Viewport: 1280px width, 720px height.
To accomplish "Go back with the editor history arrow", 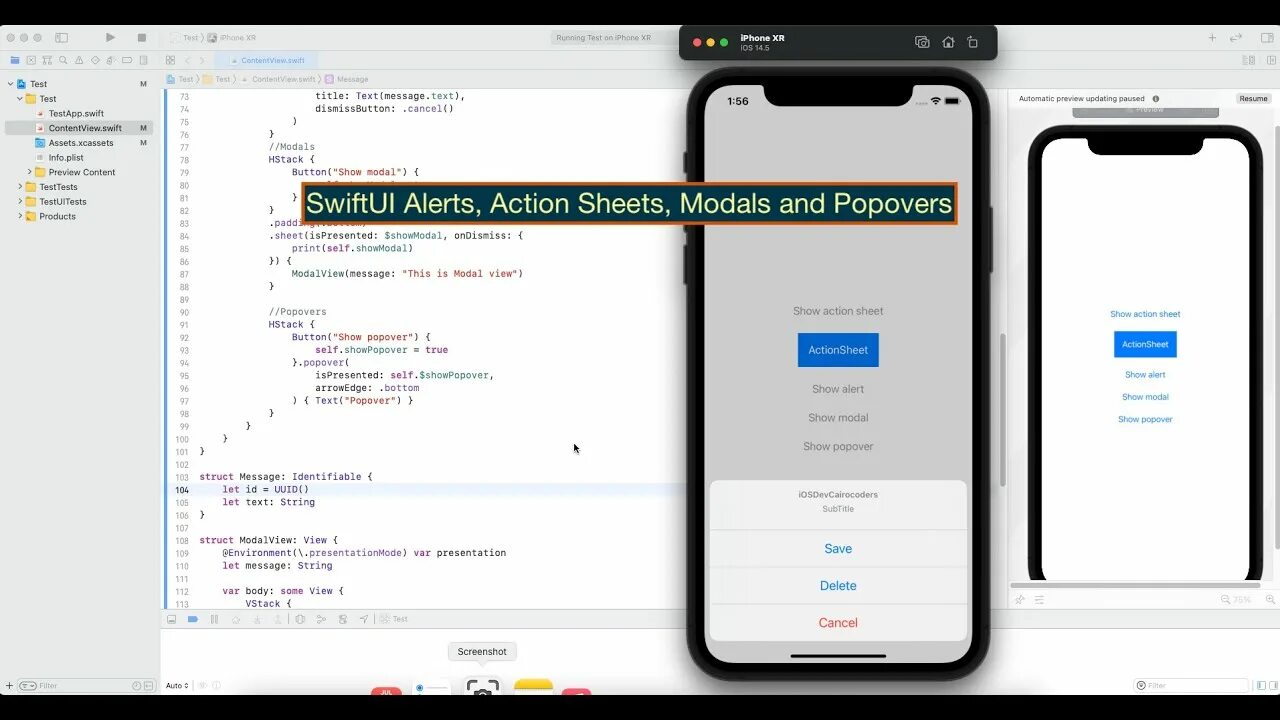I will click(188, 60).
